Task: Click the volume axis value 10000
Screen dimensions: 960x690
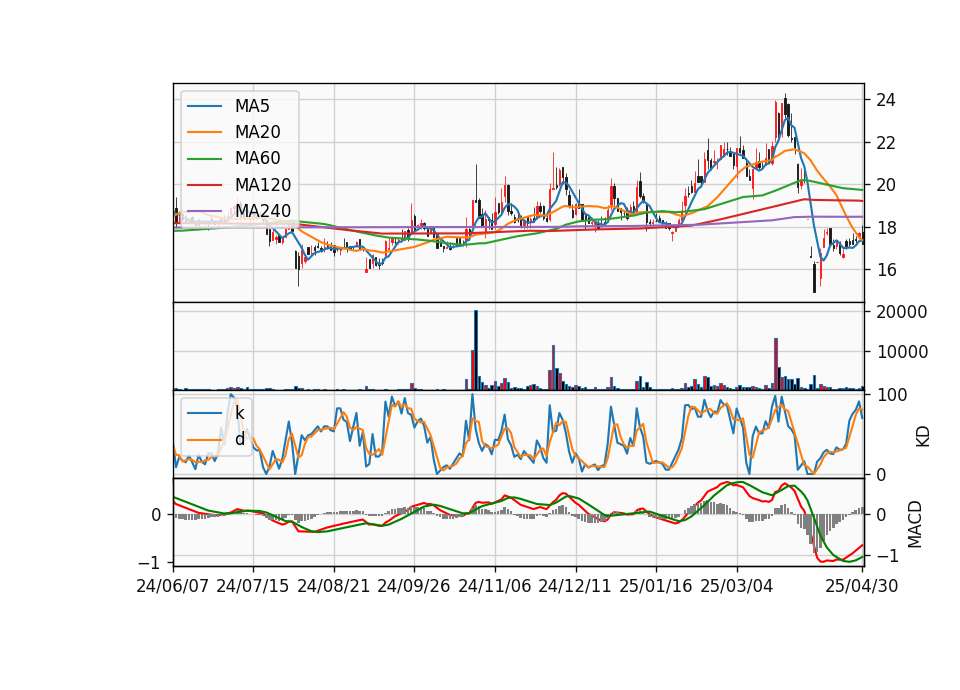Action: tap(902, 353)
